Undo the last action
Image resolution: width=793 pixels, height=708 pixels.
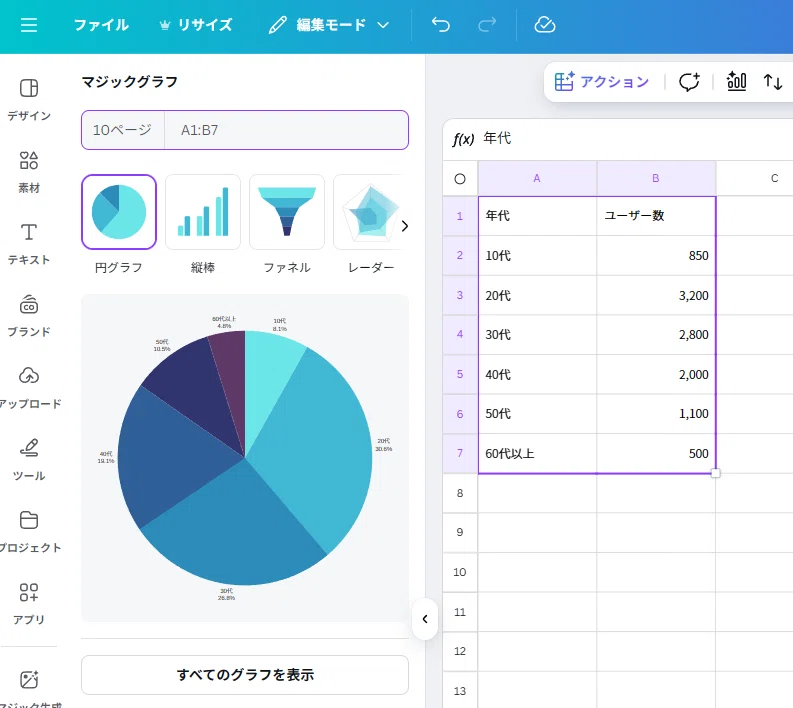(x=440, y=25)
